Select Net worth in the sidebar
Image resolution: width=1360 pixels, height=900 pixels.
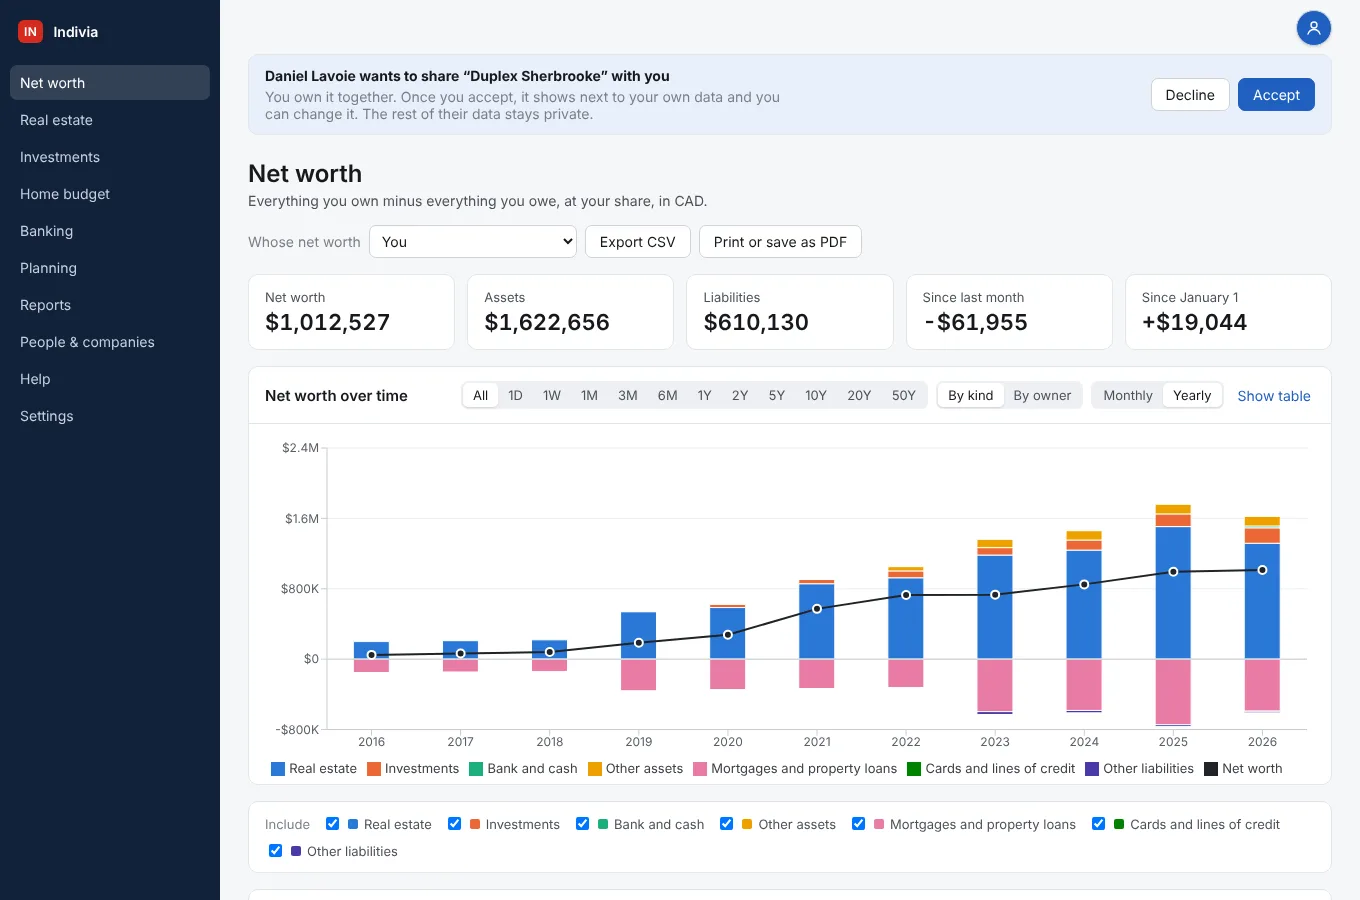tap(110, 83)
